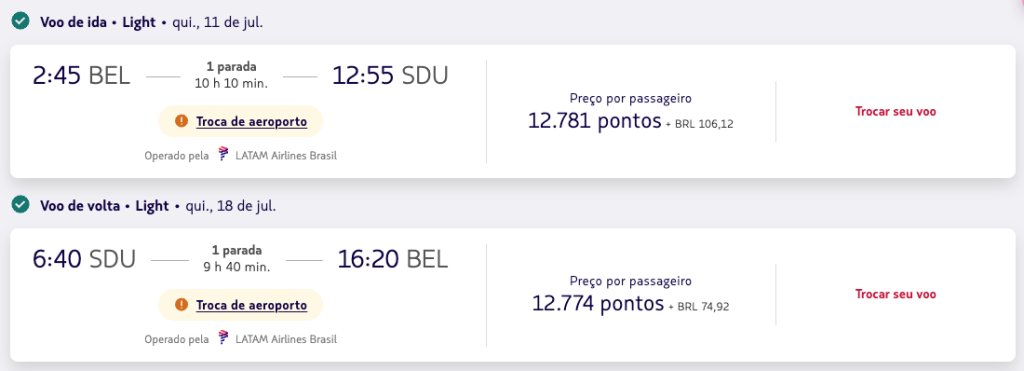Select 1 parada 10 h 10 min. details

(231, 75)
